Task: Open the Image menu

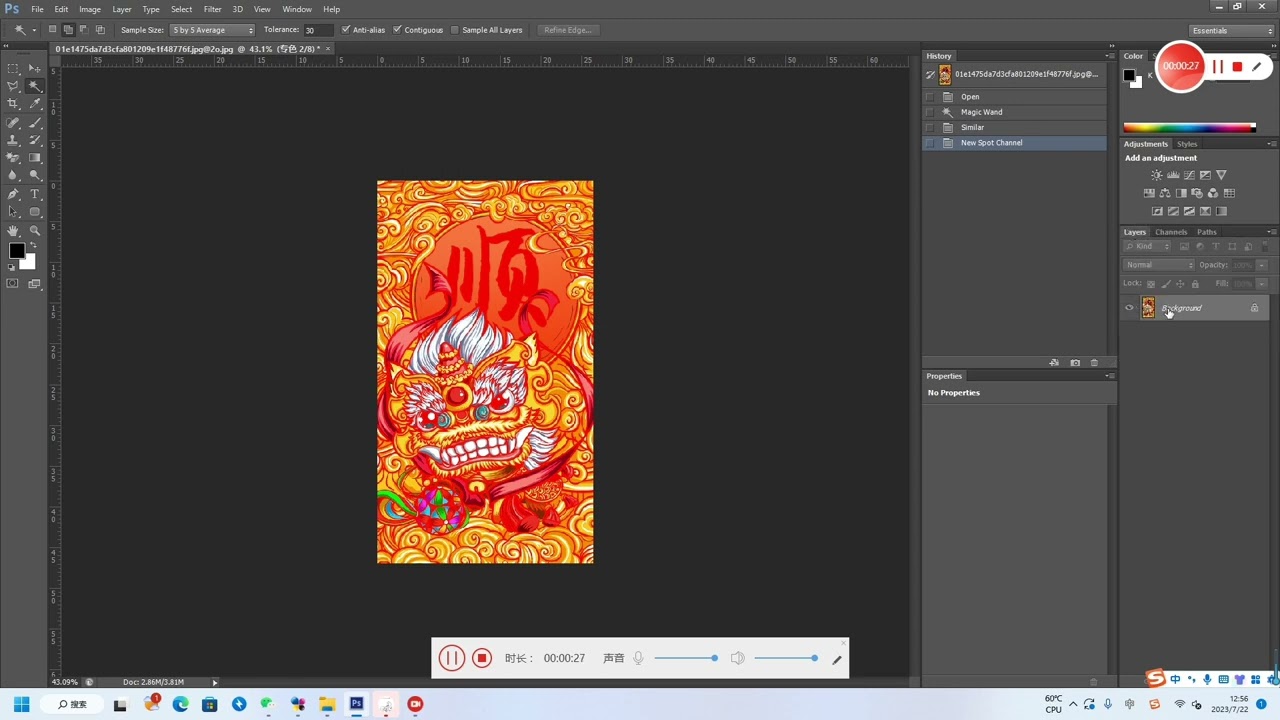Action: click(x=90, y=9)
